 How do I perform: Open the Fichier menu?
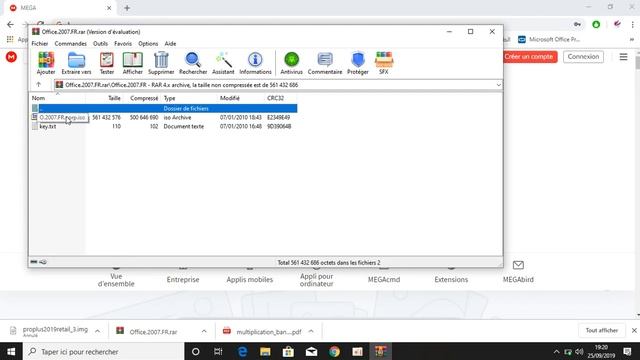coord(40,44)
